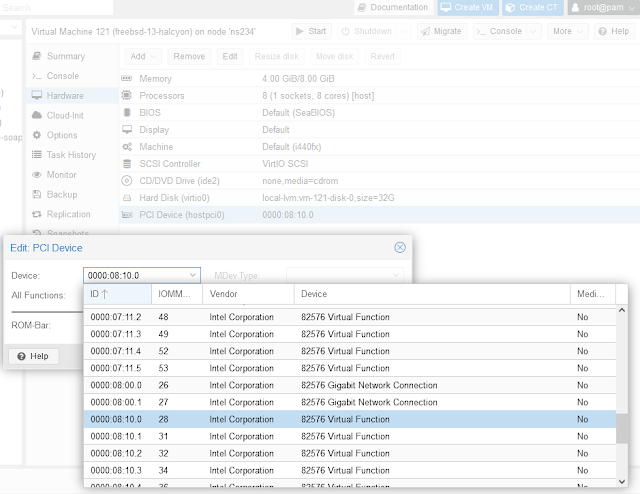Click the Migrate button
The width and height of the screenshot is (640, 494).
coord(439,31)
